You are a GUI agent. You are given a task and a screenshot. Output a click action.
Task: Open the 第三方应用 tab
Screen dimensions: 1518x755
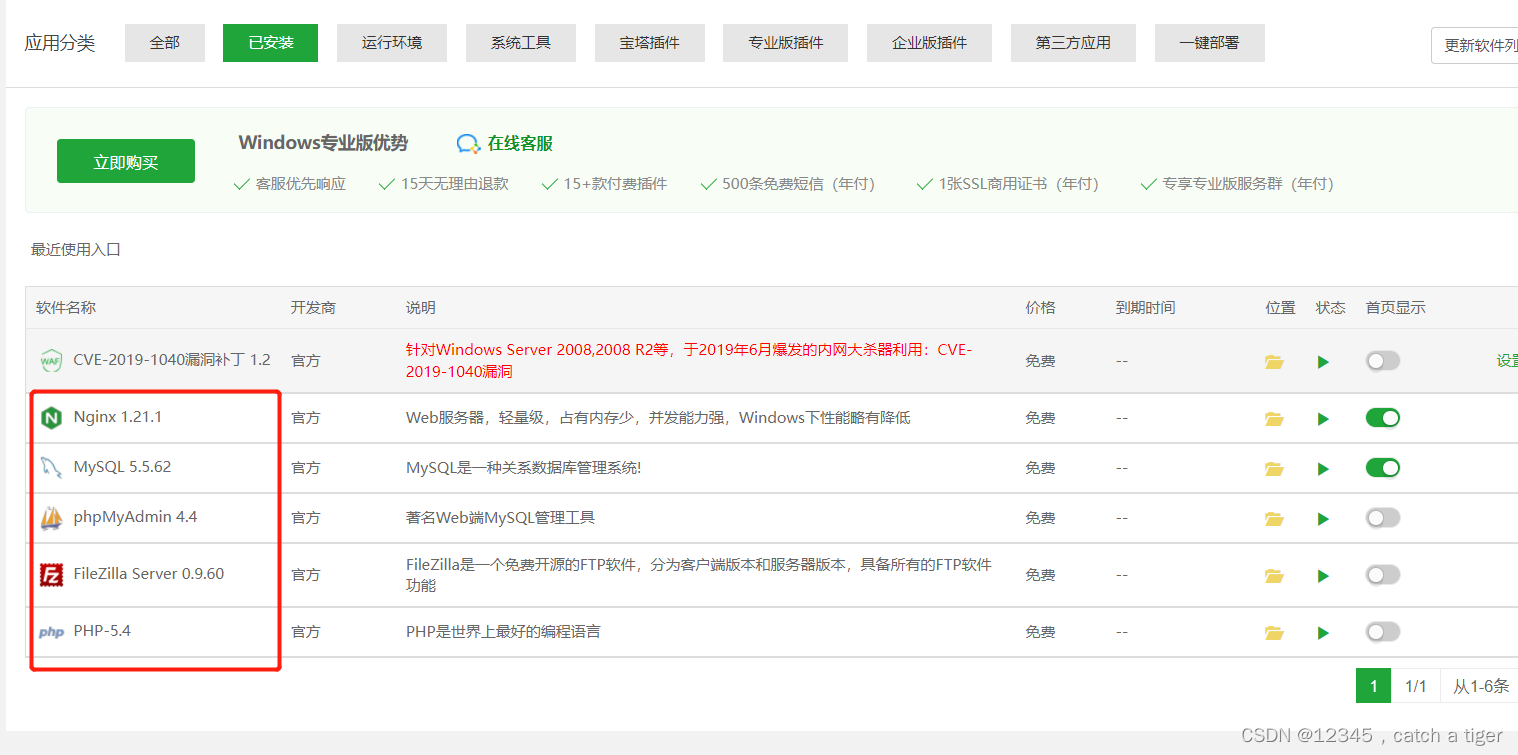pos(1073,43)
